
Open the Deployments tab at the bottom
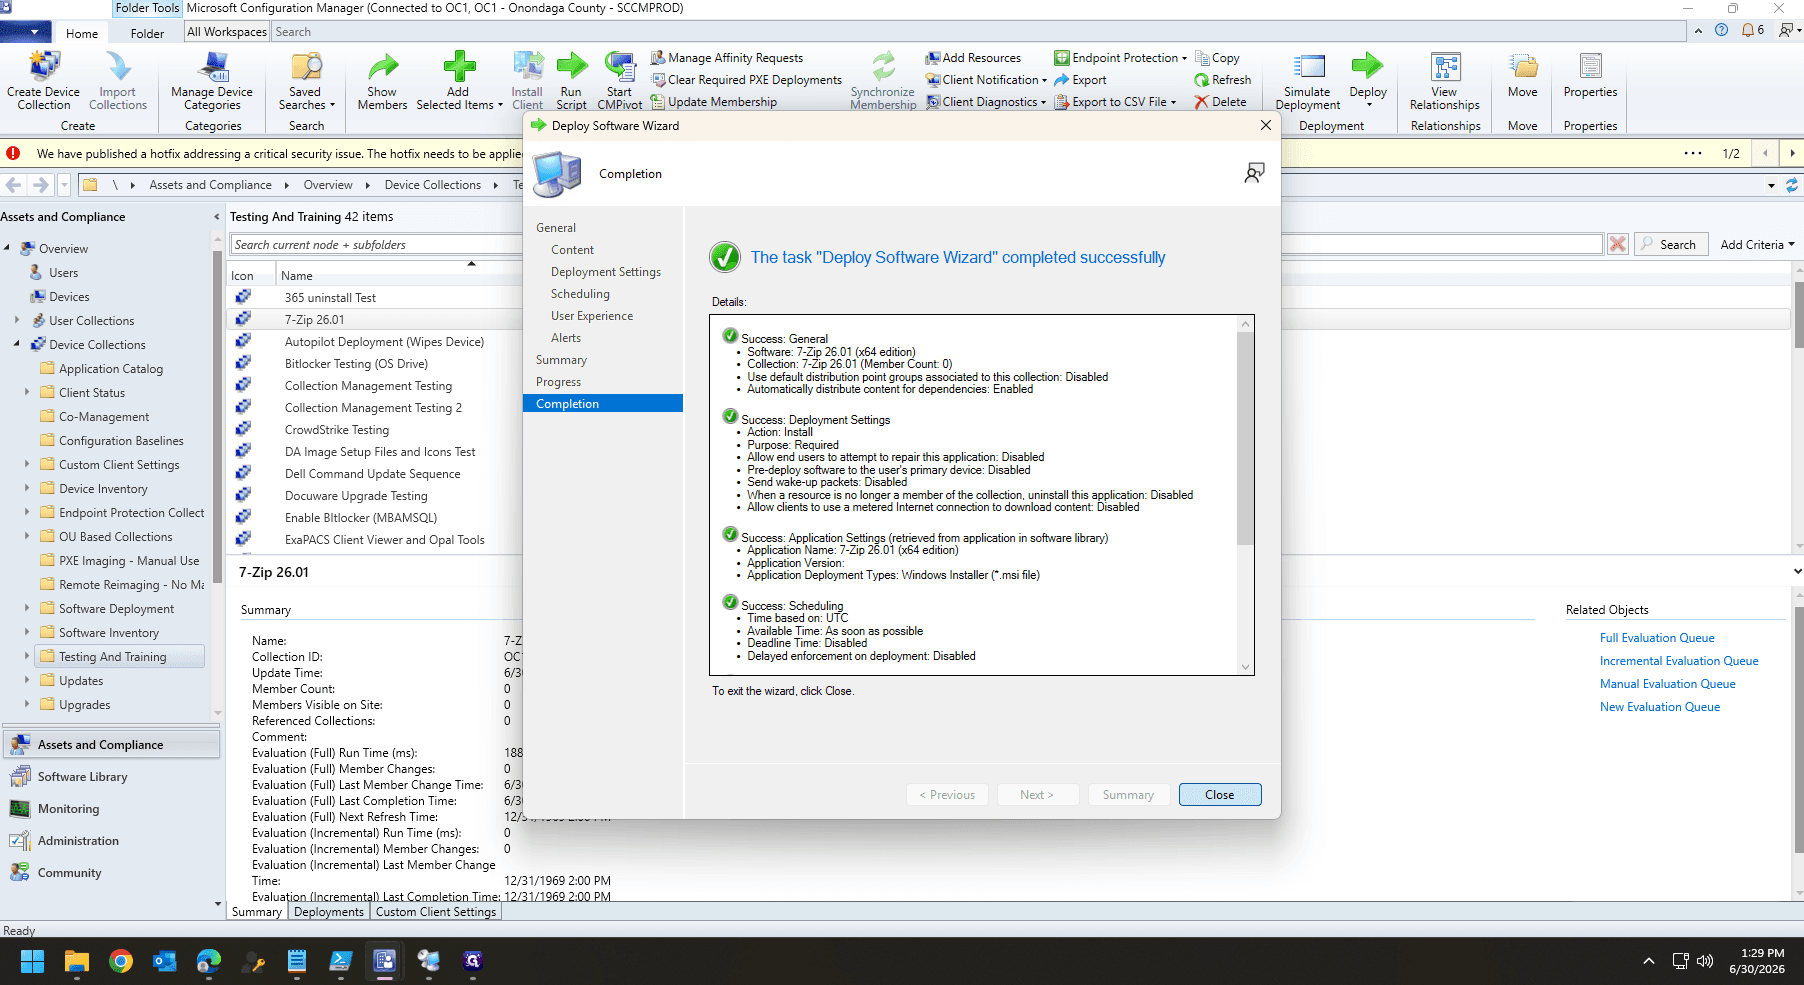click(329, 912)
